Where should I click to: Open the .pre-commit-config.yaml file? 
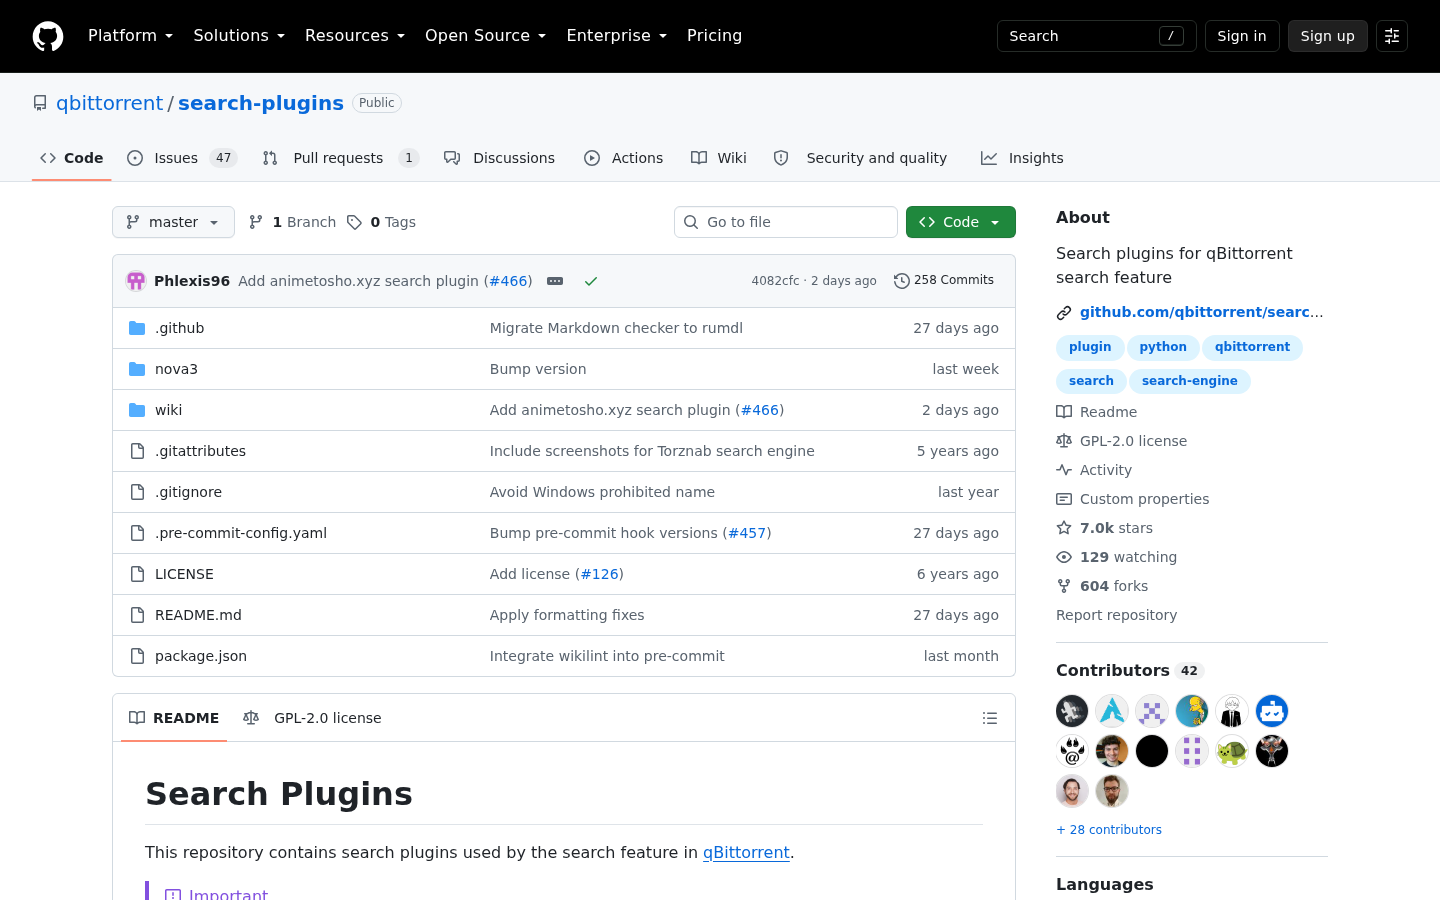pyautogui.click(x=241, y=533)
